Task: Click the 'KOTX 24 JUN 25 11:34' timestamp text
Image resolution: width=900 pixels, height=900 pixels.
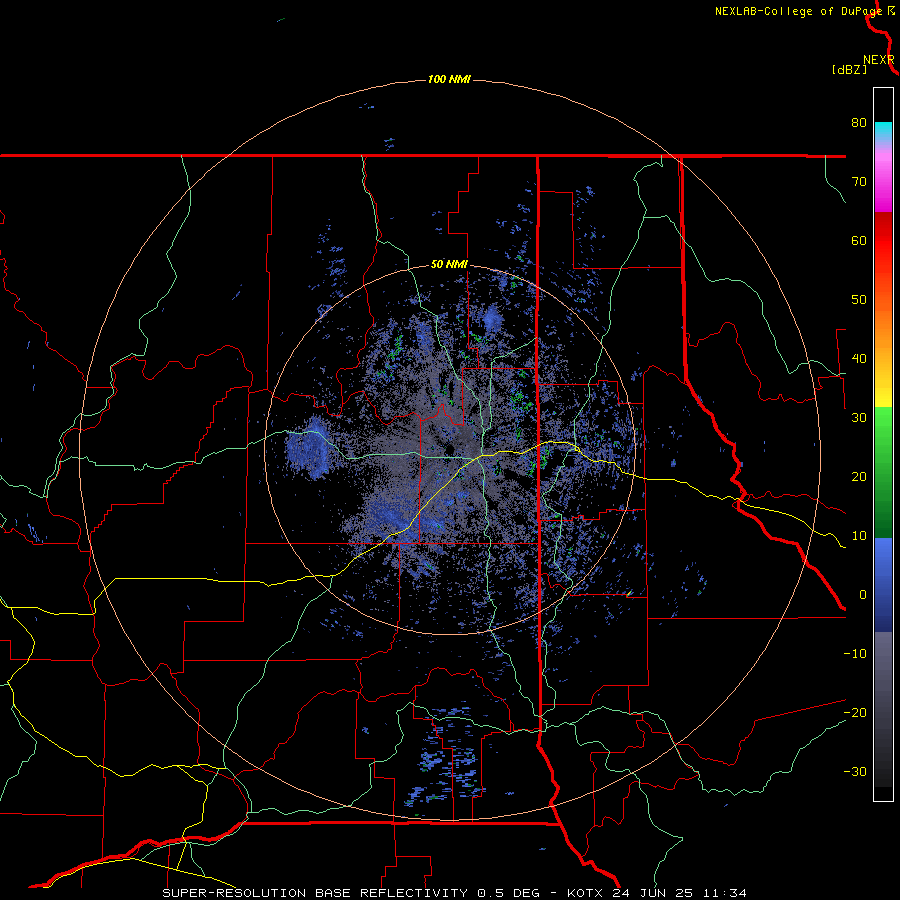Action: click(x=657, y=893)
